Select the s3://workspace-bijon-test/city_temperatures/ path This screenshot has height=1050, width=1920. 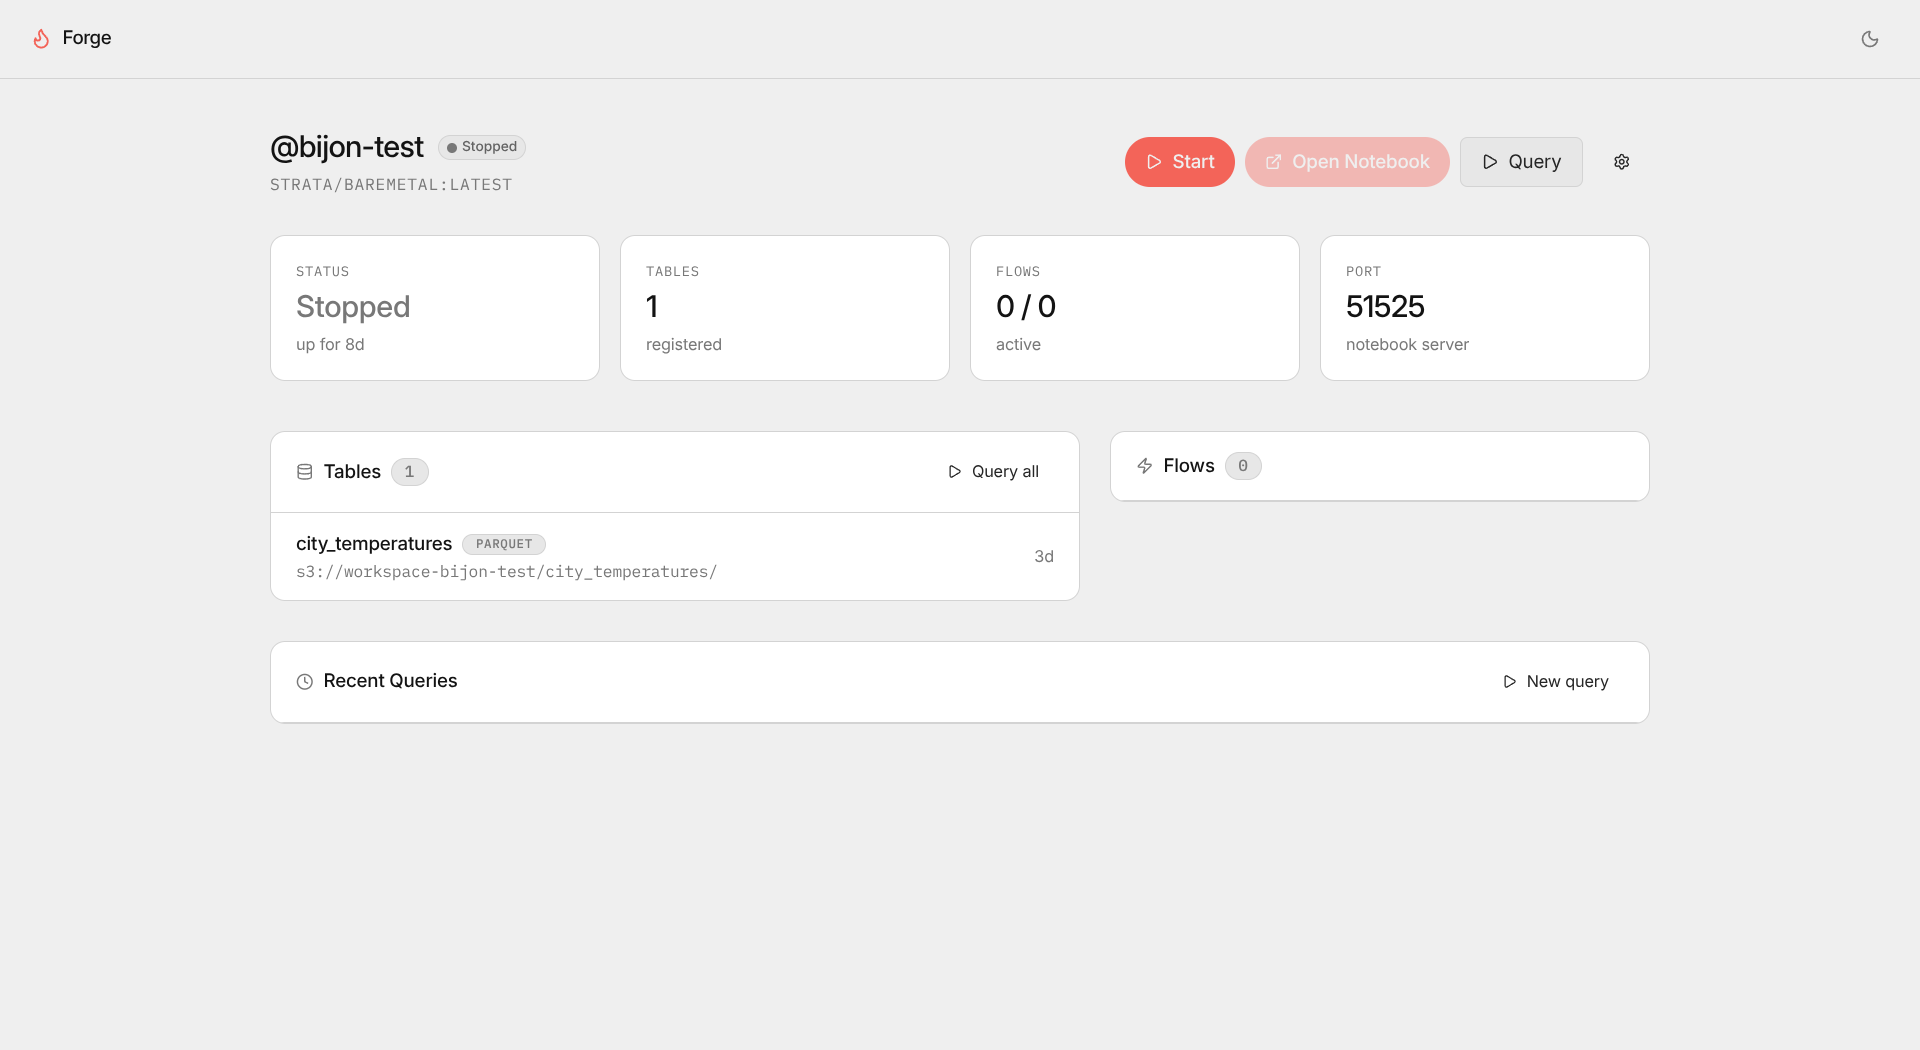pyautogui.click(x=506, y=572)
